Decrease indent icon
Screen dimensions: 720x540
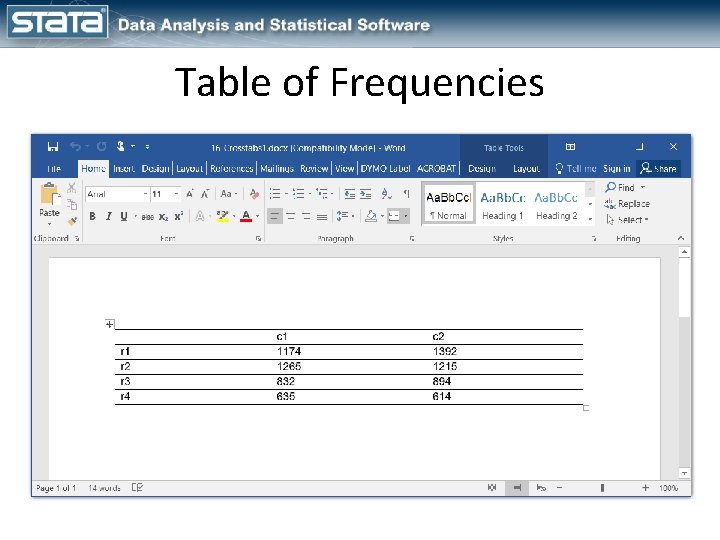[350, 194]
